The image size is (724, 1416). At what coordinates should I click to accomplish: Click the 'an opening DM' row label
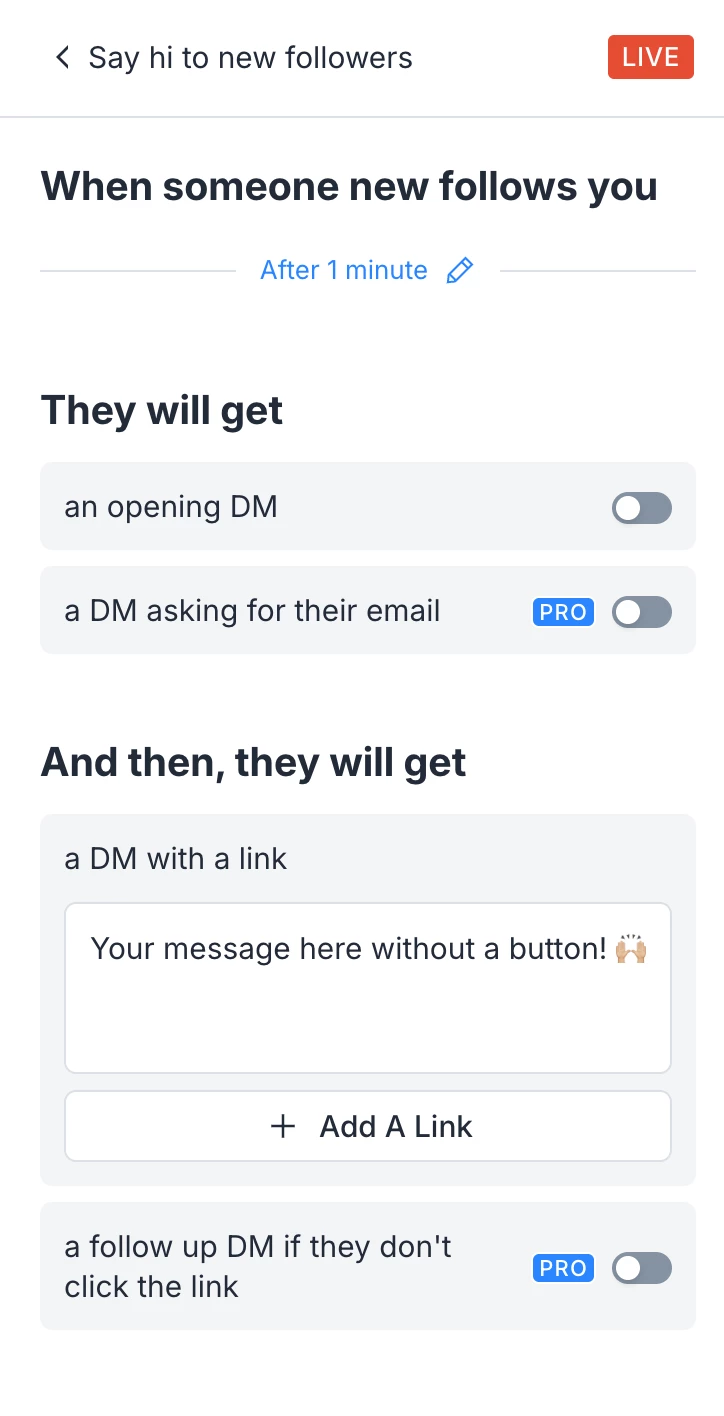171,507
